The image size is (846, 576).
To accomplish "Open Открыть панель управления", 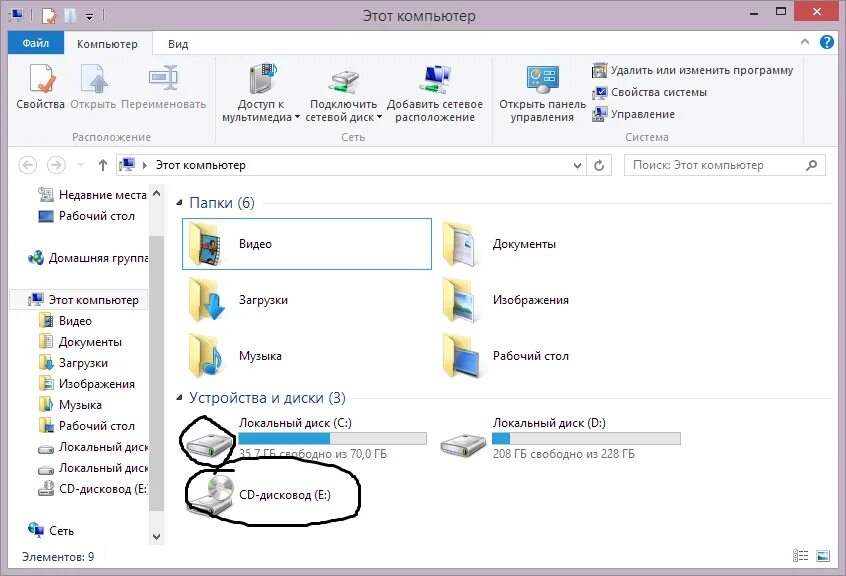I will (x=542, y=93).
